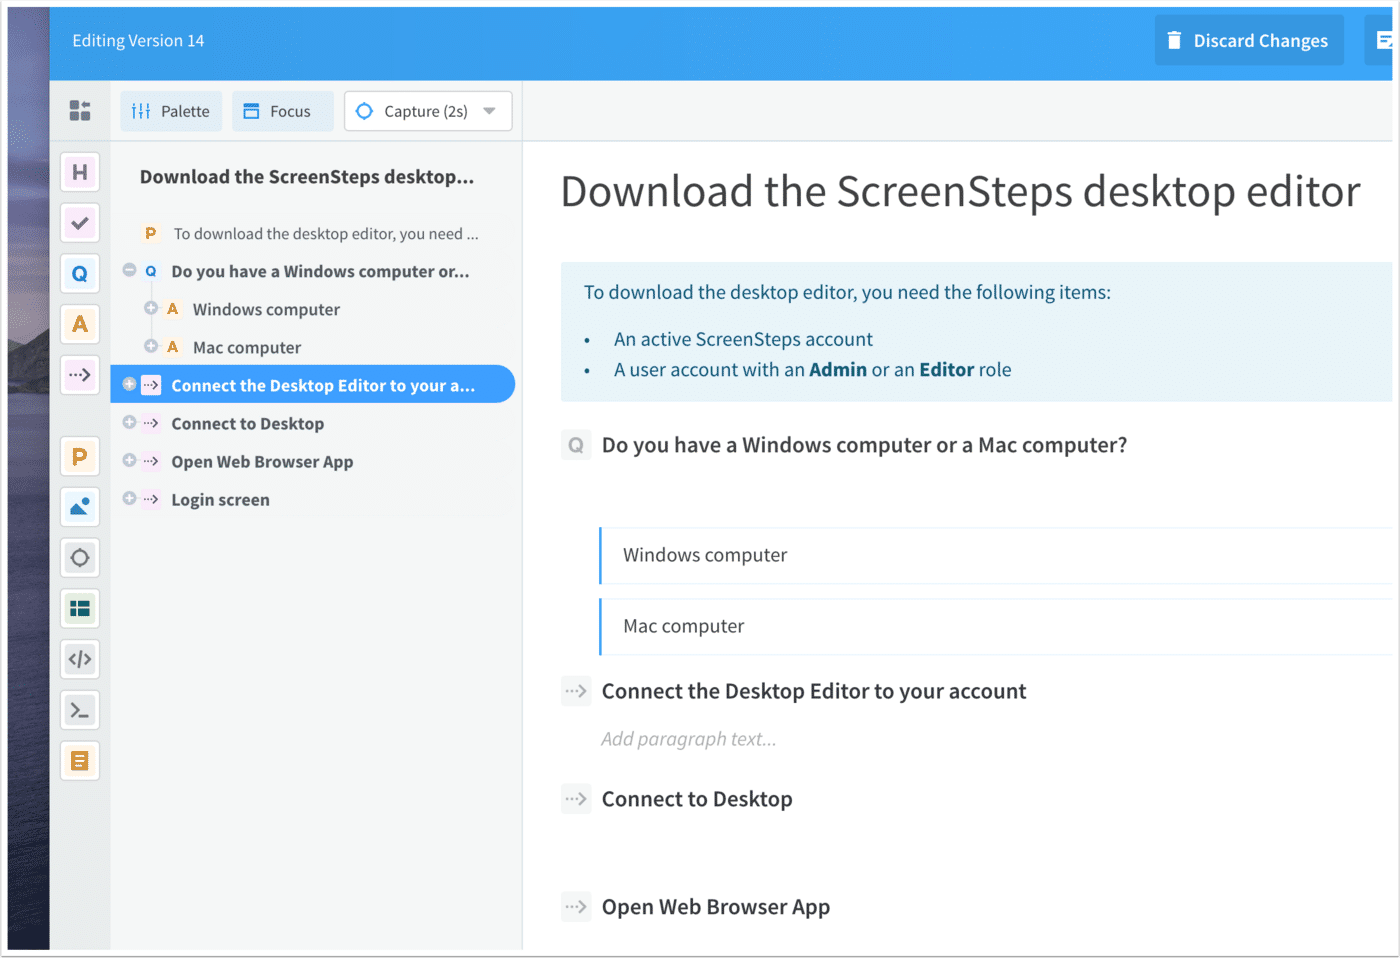Select the Heading block icon
Viewport: 1400px width, 958px height.
click(80, 171)
